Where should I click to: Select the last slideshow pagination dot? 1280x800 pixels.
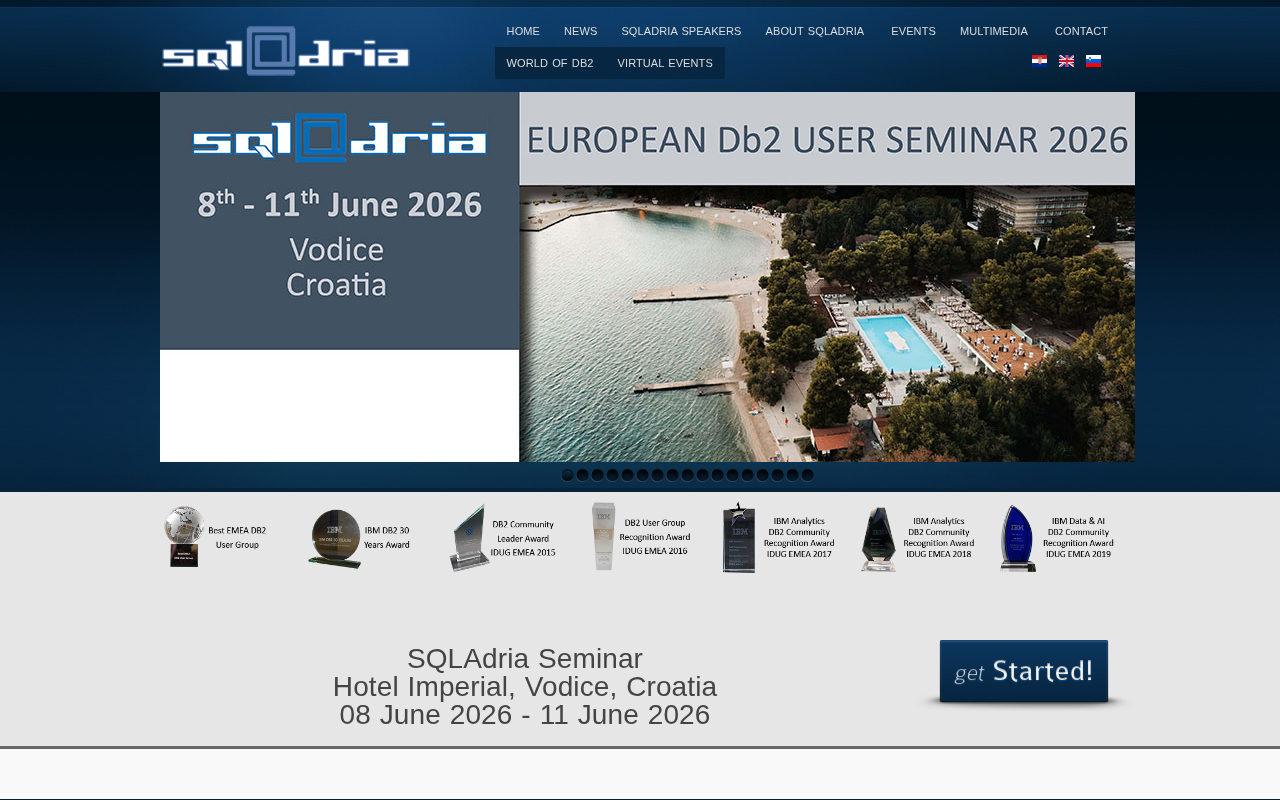point(808,475)
